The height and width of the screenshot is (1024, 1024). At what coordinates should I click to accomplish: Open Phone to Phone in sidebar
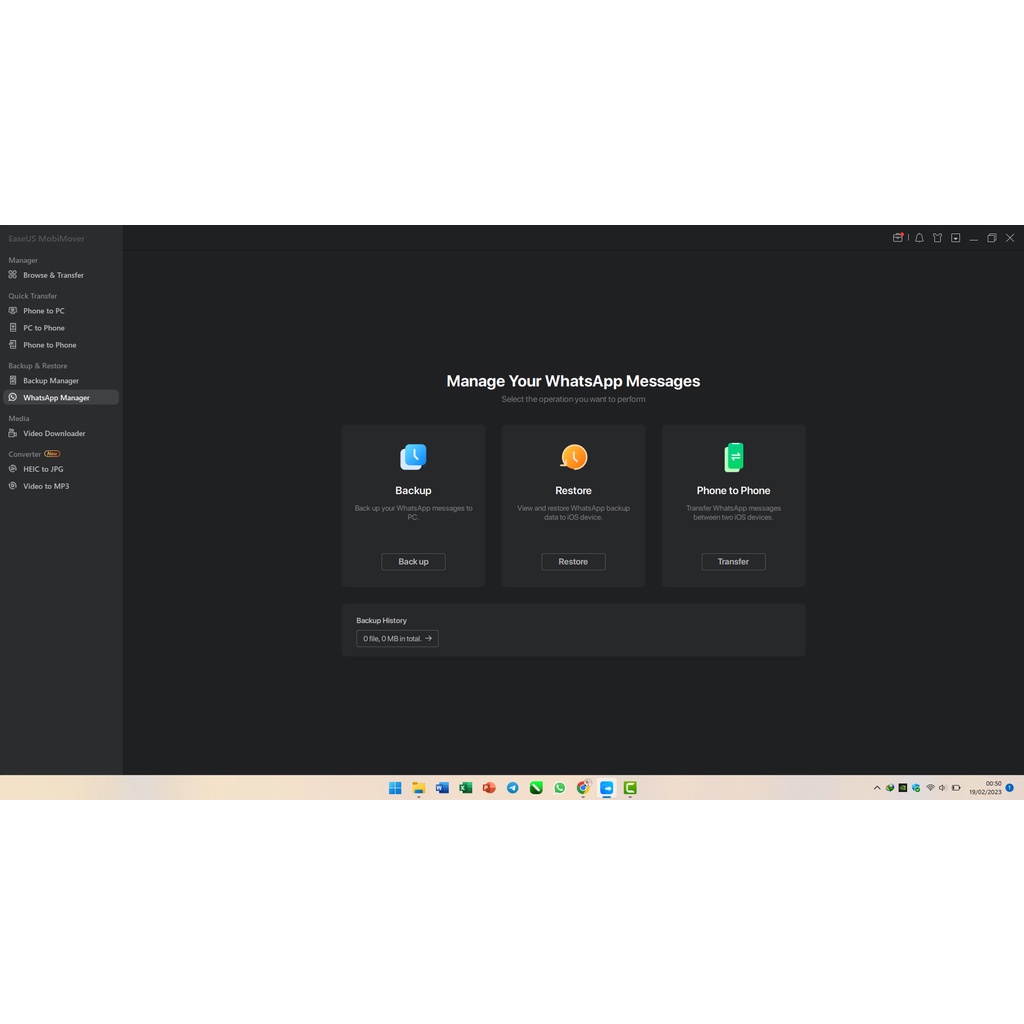coord(49,345)
